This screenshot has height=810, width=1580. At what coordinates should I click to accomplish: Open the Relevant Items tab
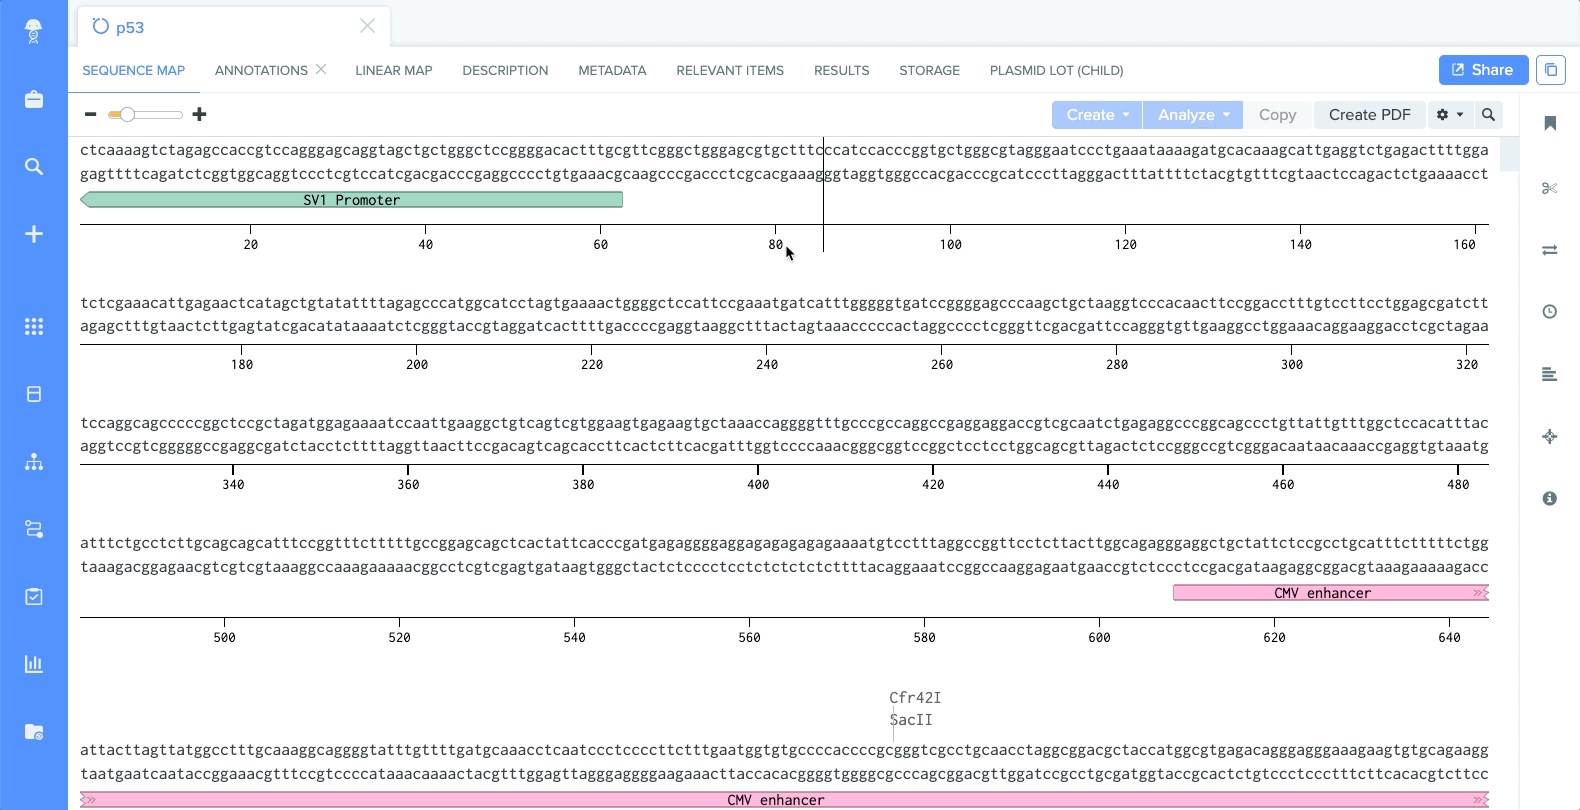coord(730,70)
